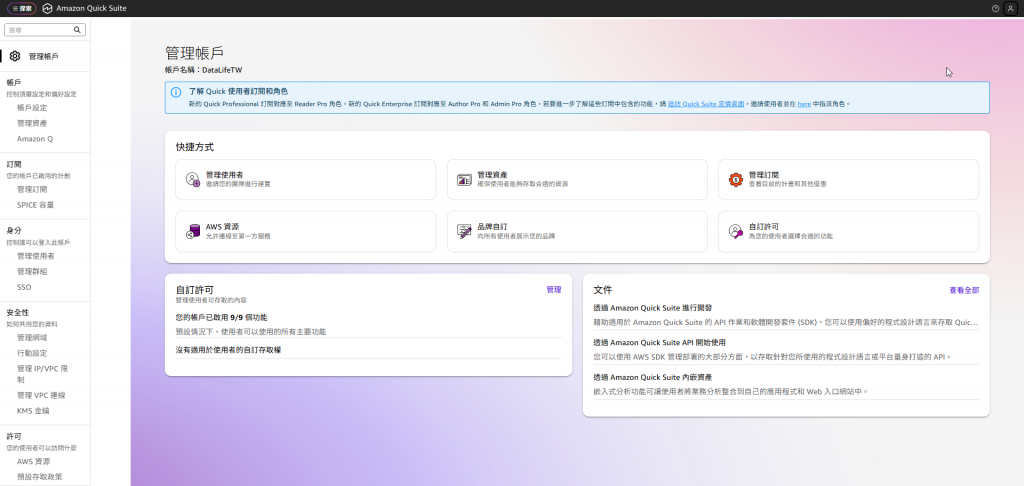Viewport: 1024px width, 486px height.
Task: Click the magnifier icon in sidebar search
Action: 78,30
